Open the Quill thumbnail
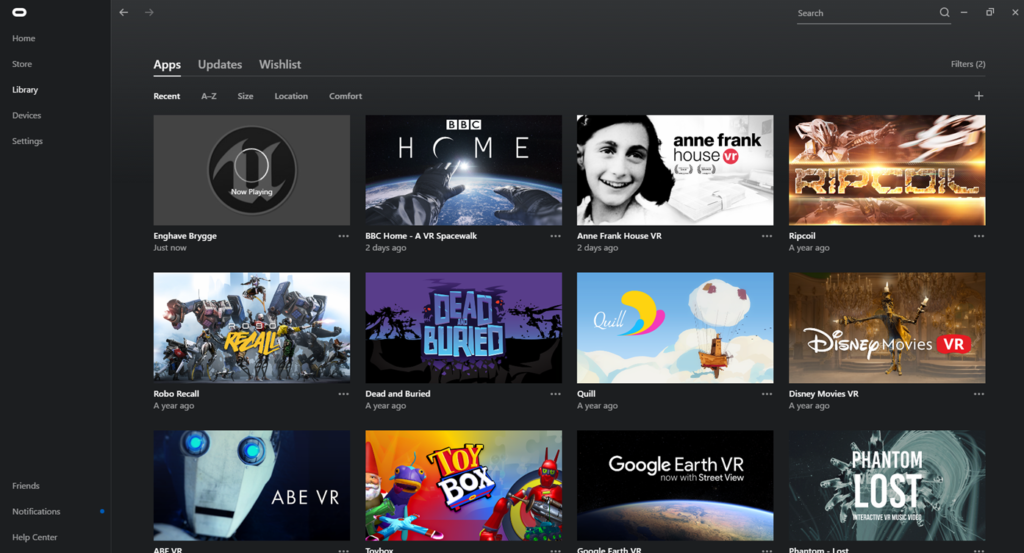1024x553 pixels. [x=675, y=328]
